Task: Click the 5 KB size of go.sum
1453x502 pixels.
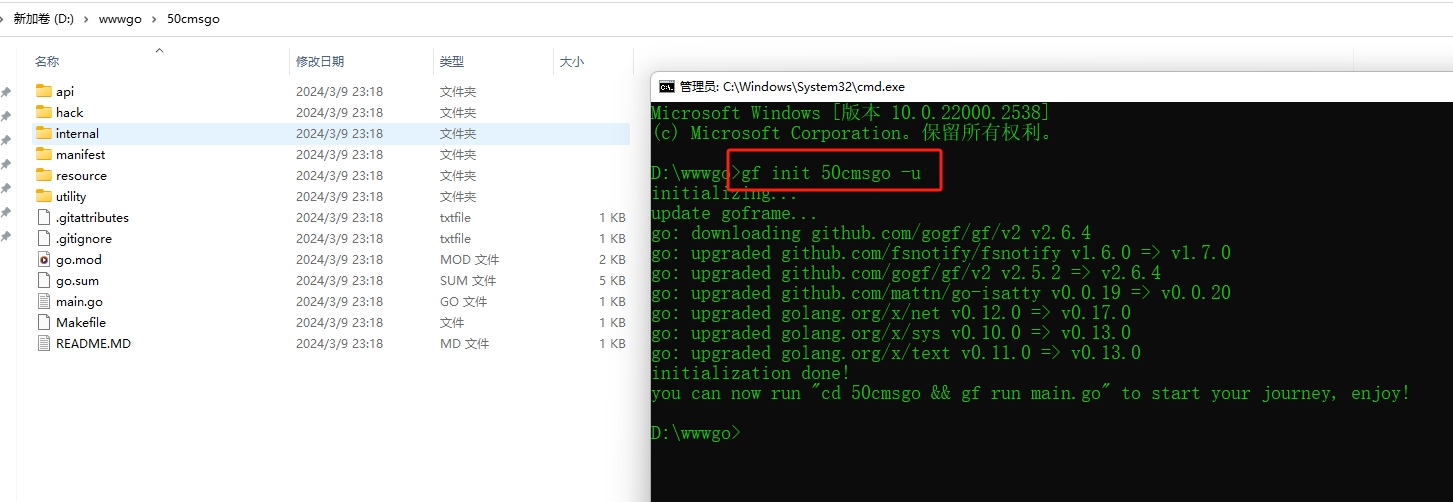Action: click(x=612, y=280)
